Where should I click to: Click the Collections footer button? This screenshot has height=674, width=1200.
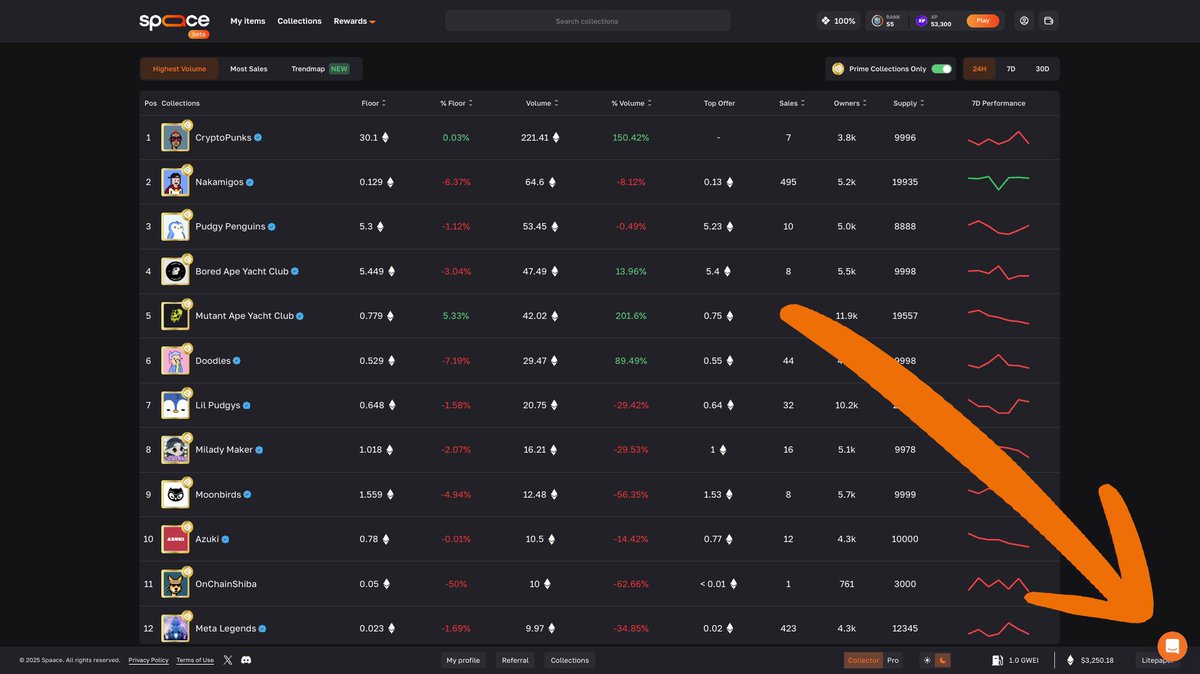570,660
